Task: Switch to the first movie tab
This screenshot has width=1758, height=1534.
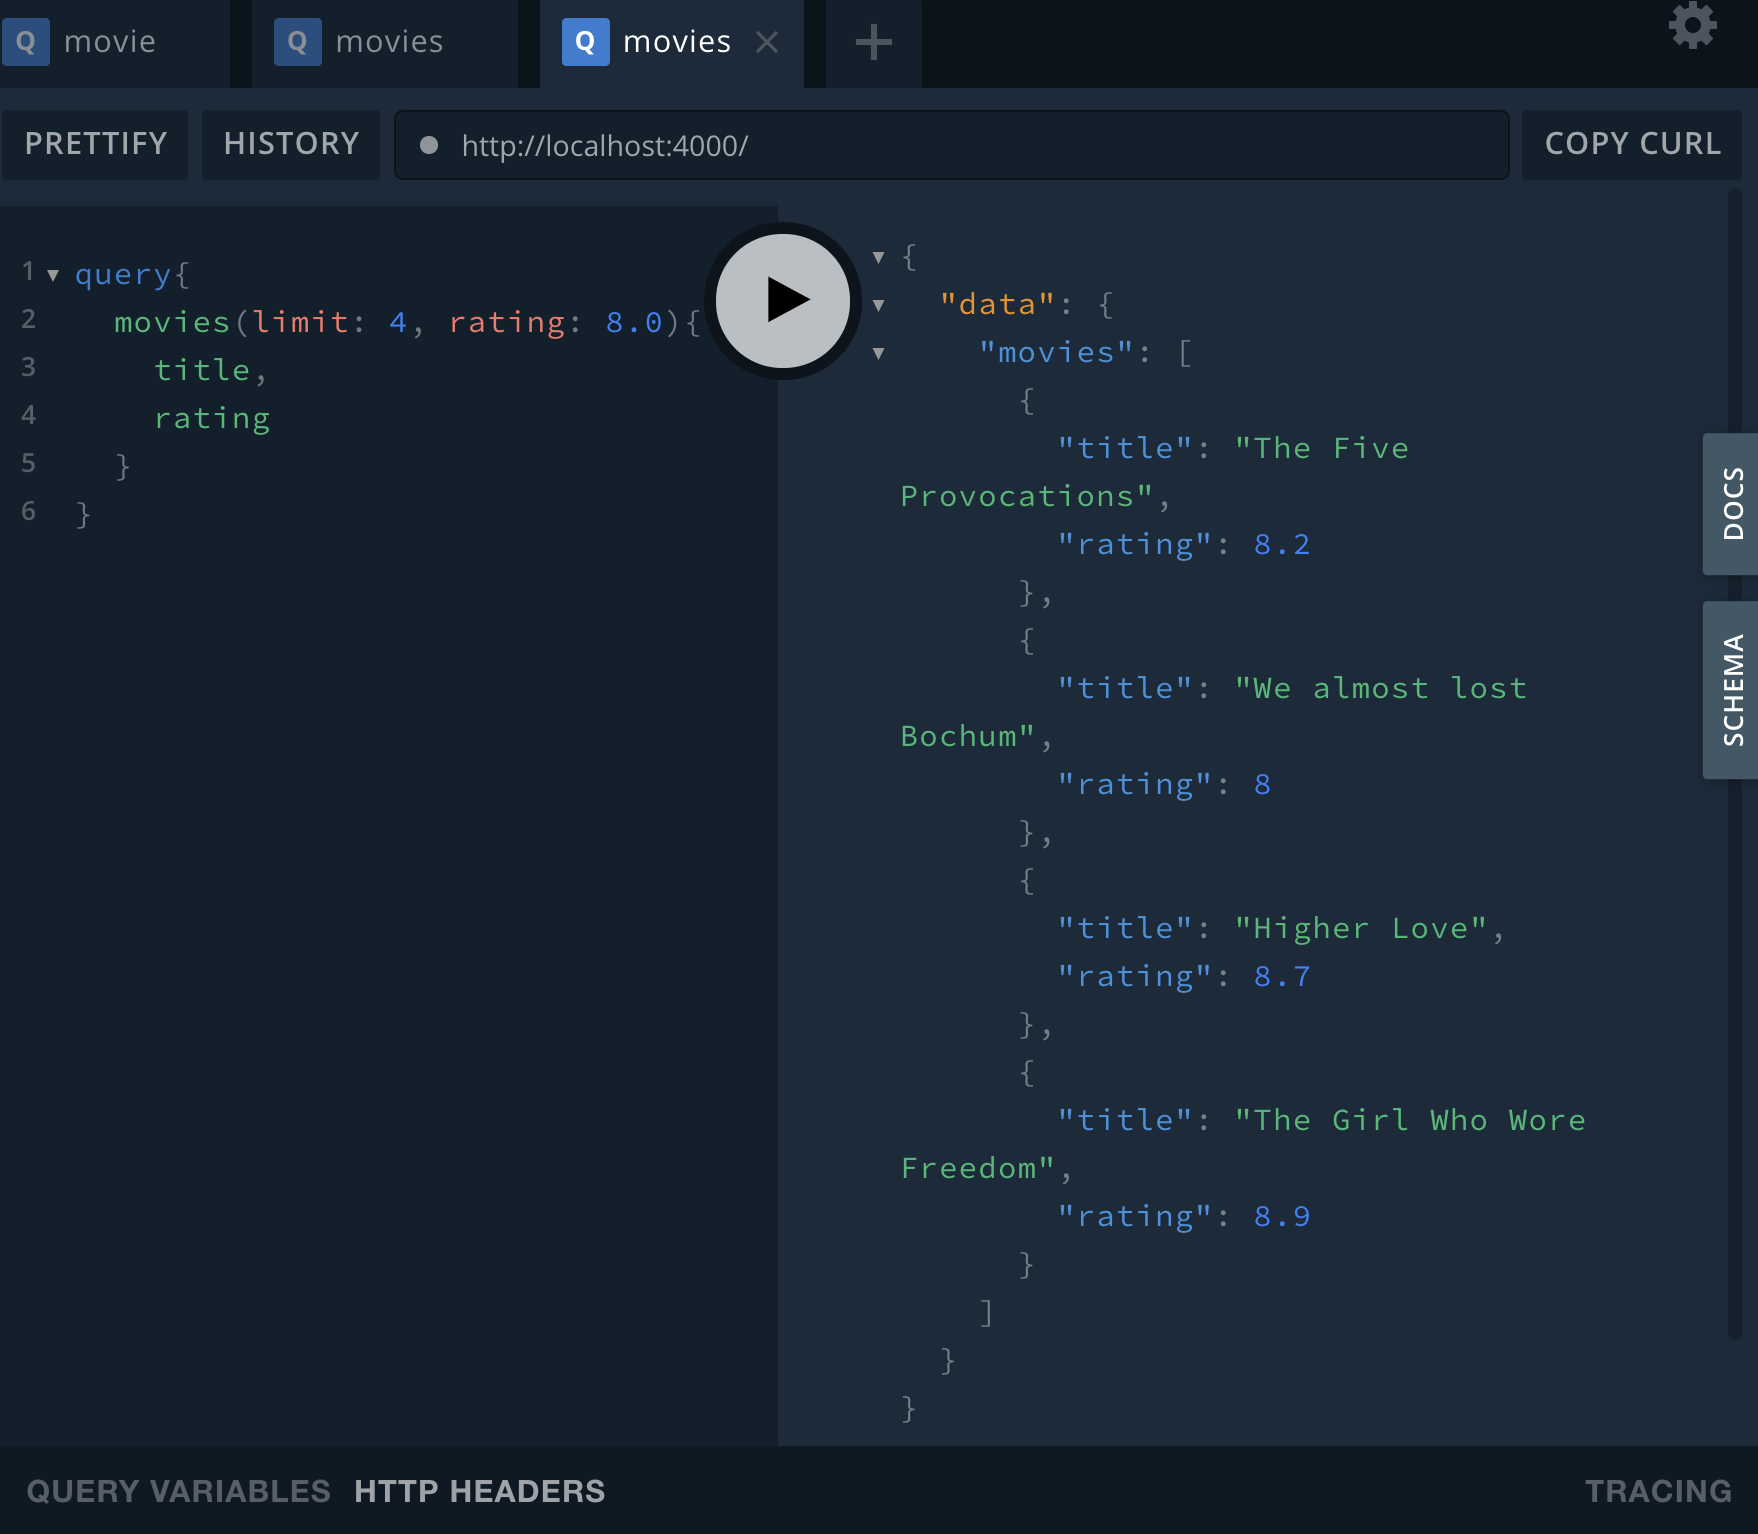Action: [x=110, y=42]
